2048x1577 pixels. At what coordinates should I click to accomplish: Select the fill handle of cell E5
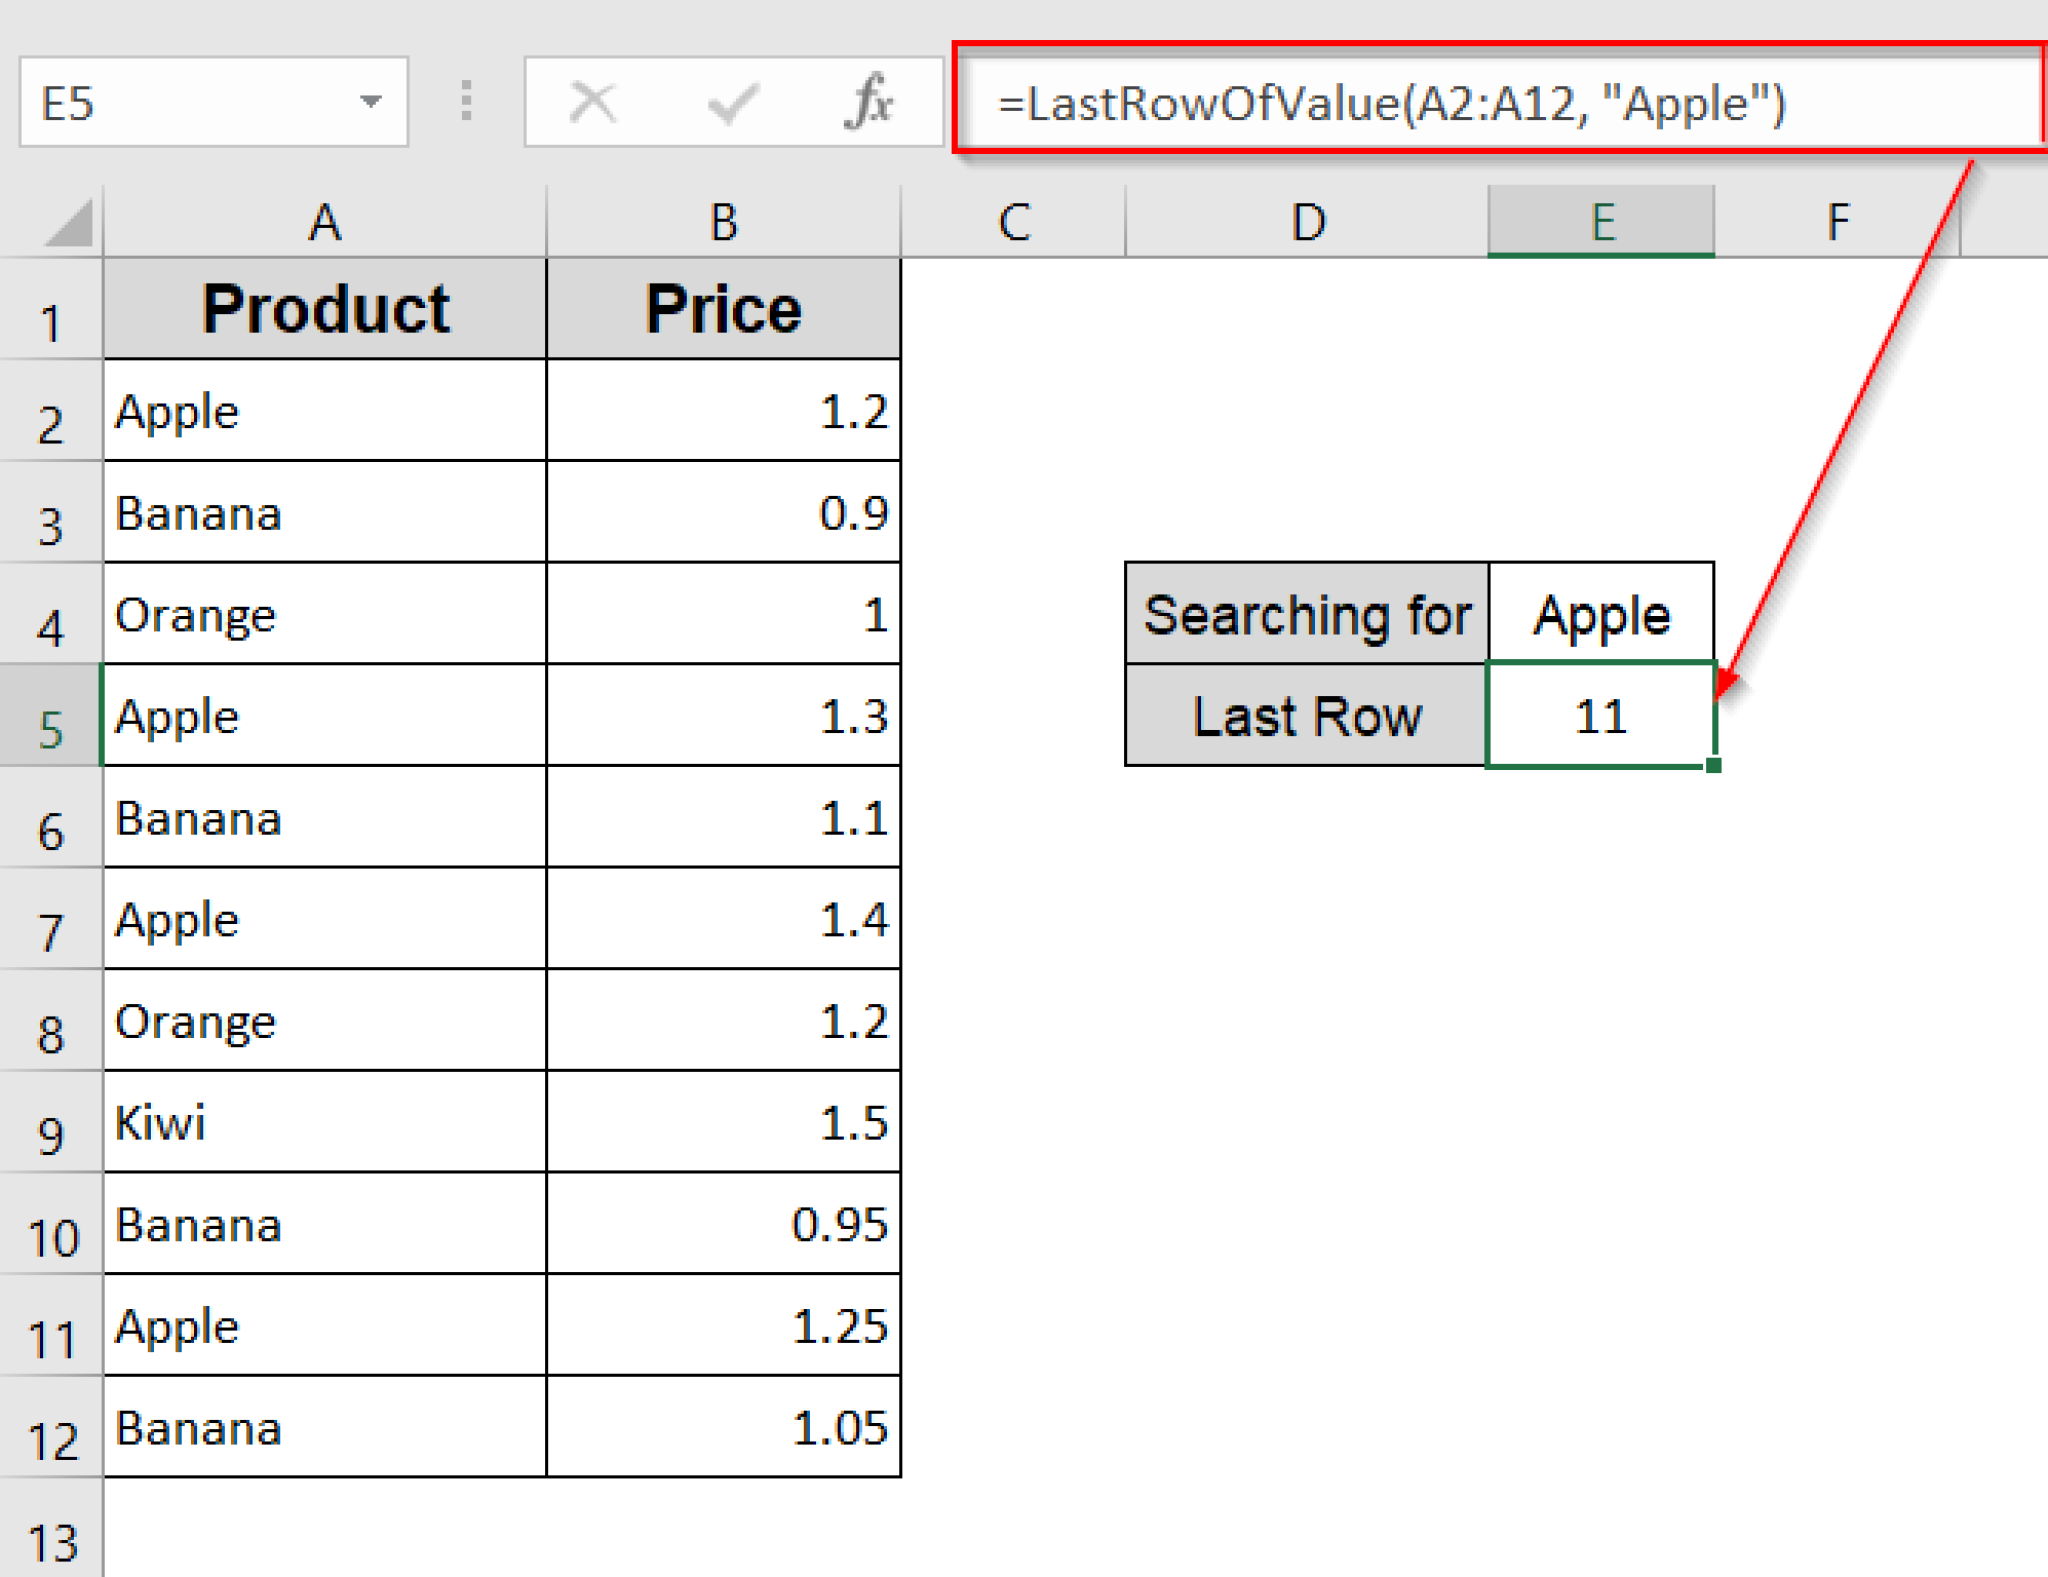1713,765
